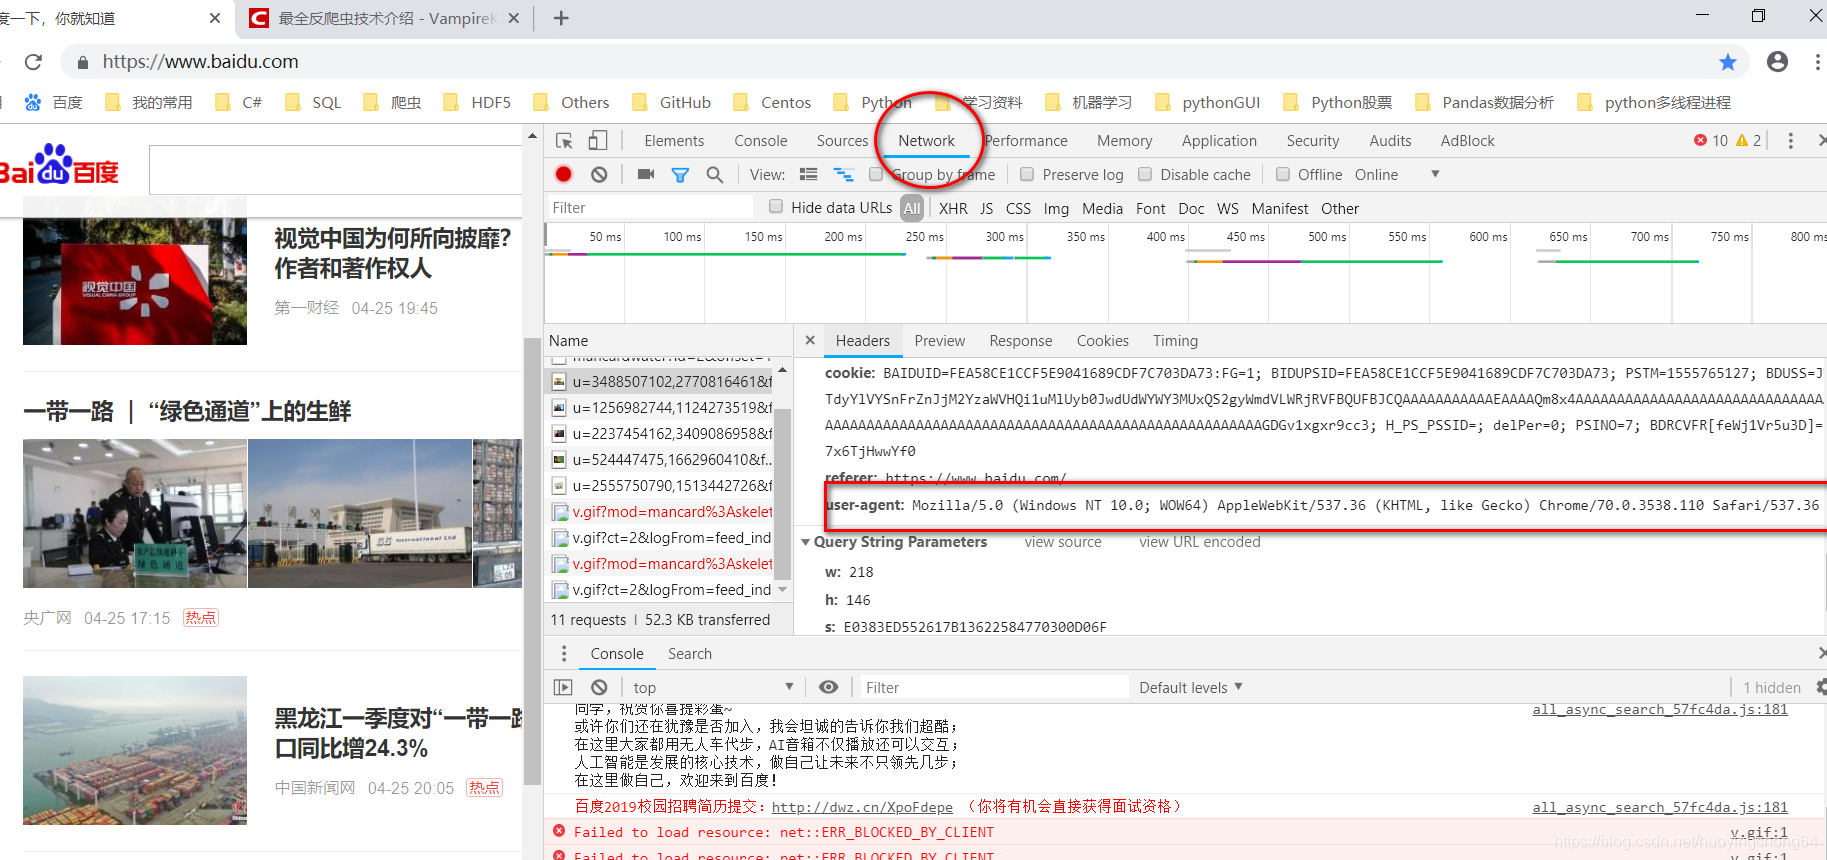The width and height of the screenshot is (1827, 860).
Task: Filter requests by Img
Action: pos(1056,208)
